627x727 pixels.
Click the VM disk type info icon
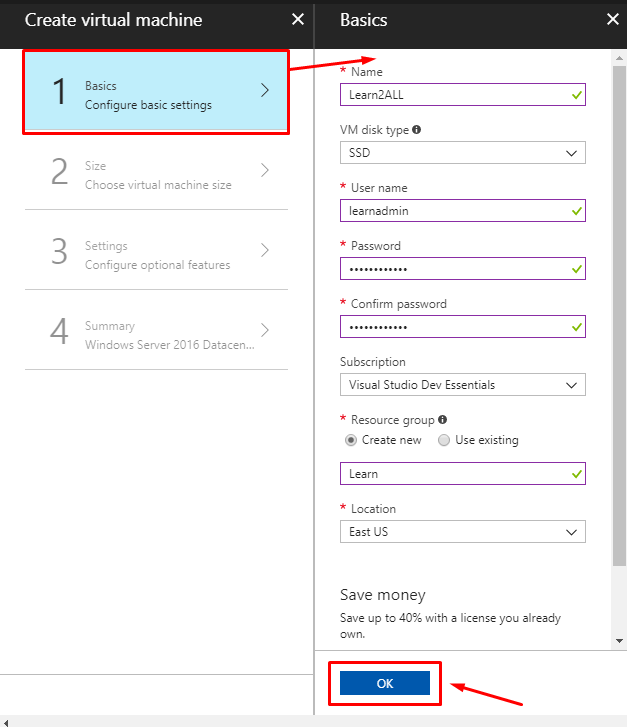416,130
